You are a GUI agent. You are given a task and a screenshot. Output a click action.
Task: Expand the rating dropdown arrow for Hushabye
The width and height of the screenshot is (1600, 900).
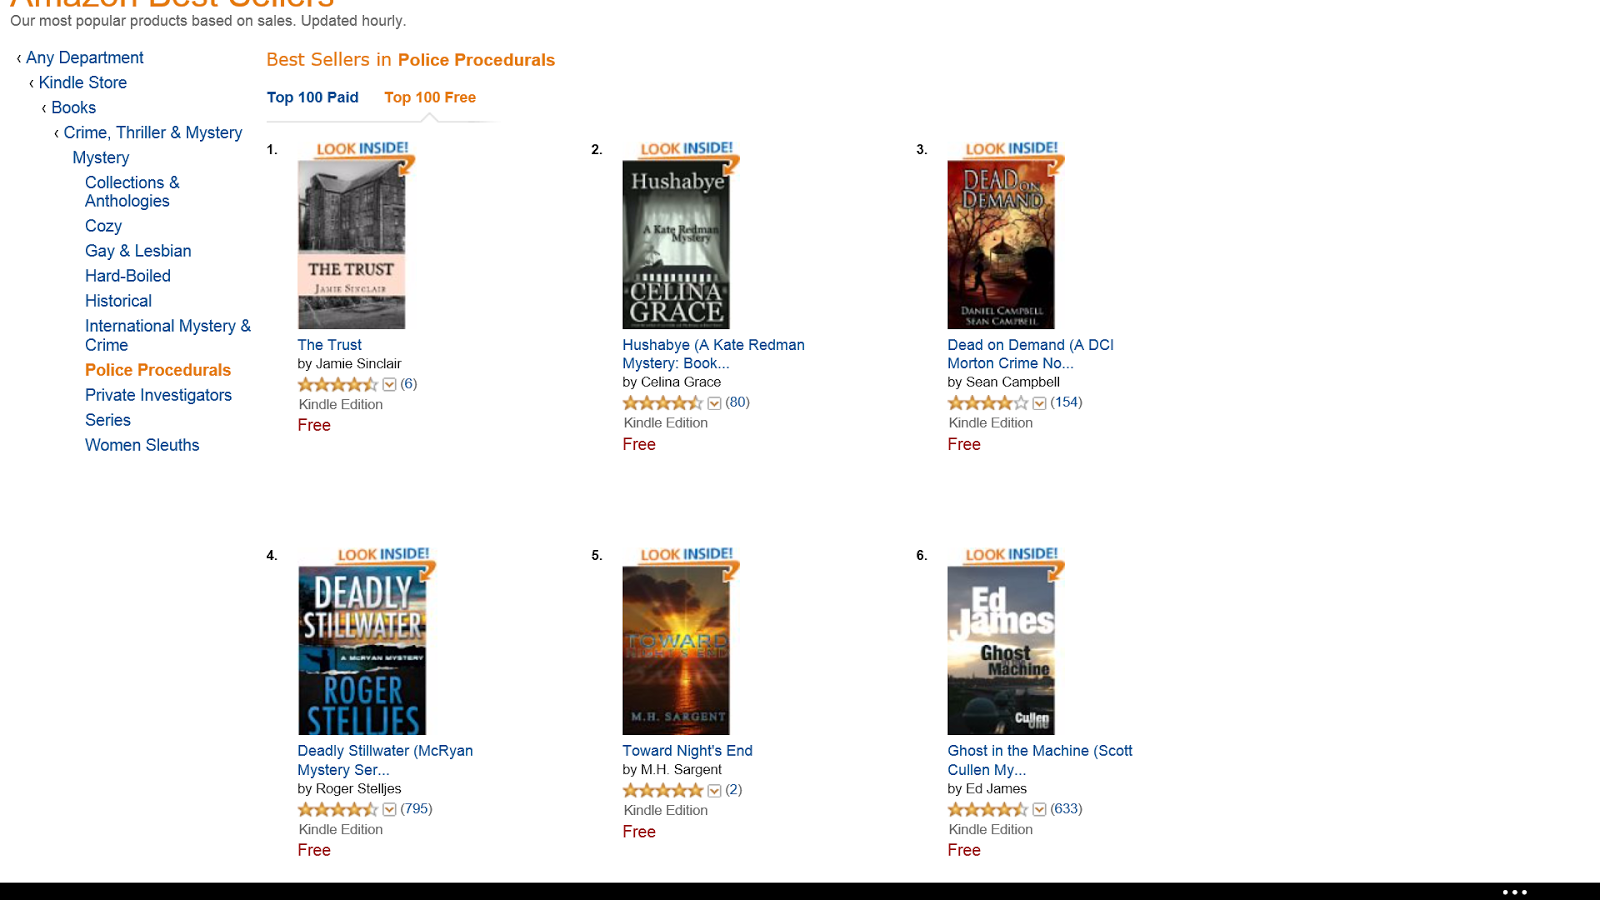point(714,404)
